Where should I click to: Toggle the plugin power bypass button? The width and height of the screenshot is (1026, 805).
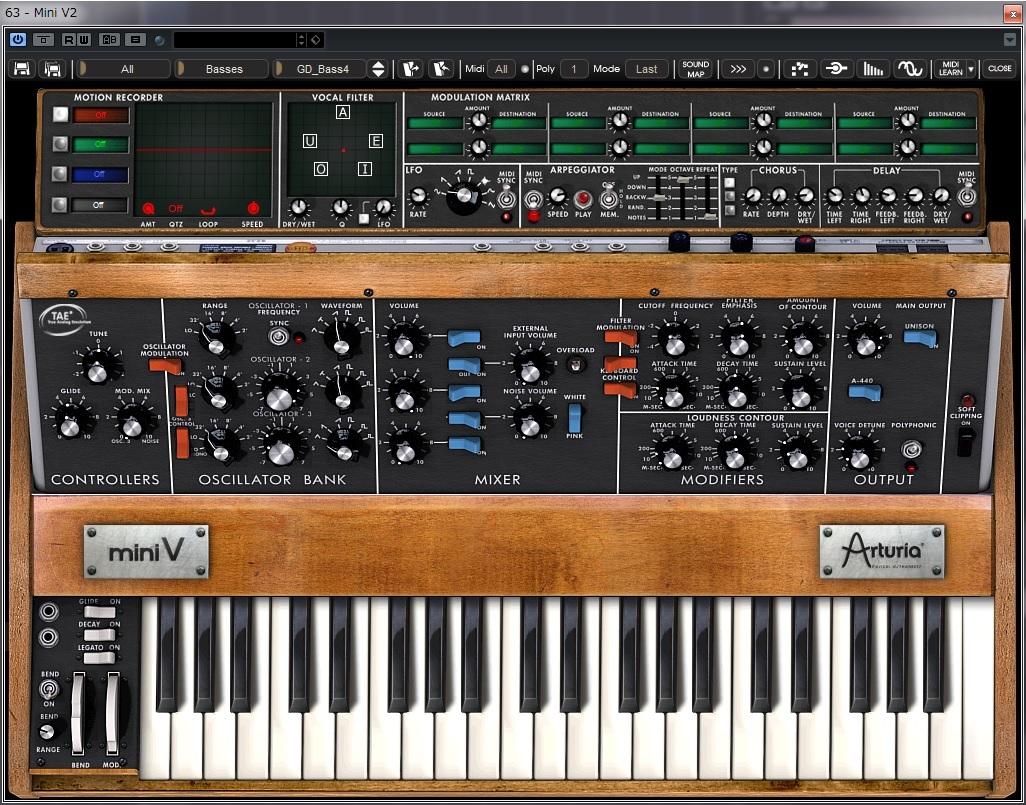point(18,39)
